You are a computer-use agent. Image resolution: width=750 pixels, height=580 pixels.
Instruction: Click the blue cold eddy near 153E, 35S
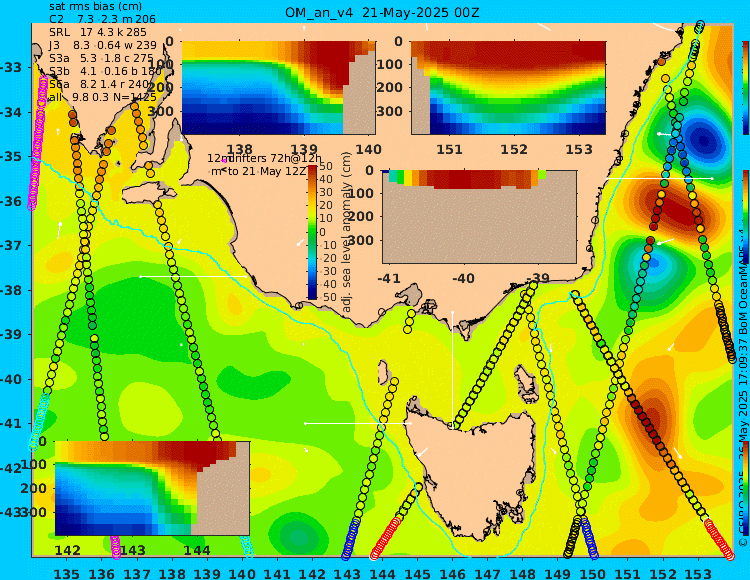point(702,141)
